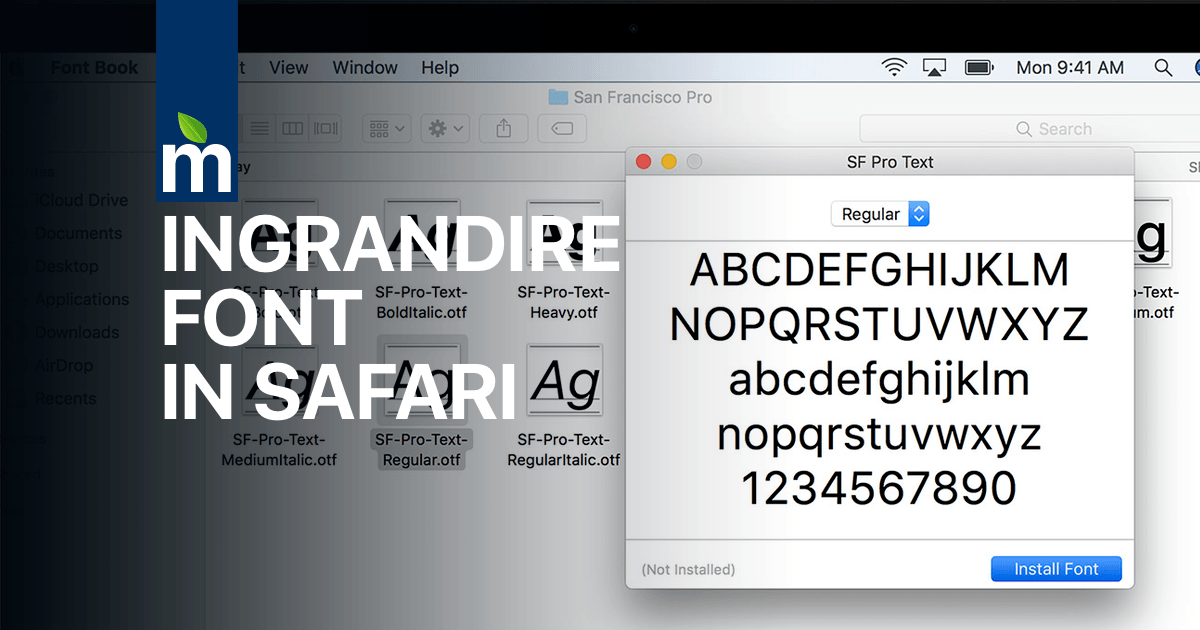Screen dimensions: 1200x630
Task: Switch Finder to column view
Action: pyautogui.click(x=292, y=128)
